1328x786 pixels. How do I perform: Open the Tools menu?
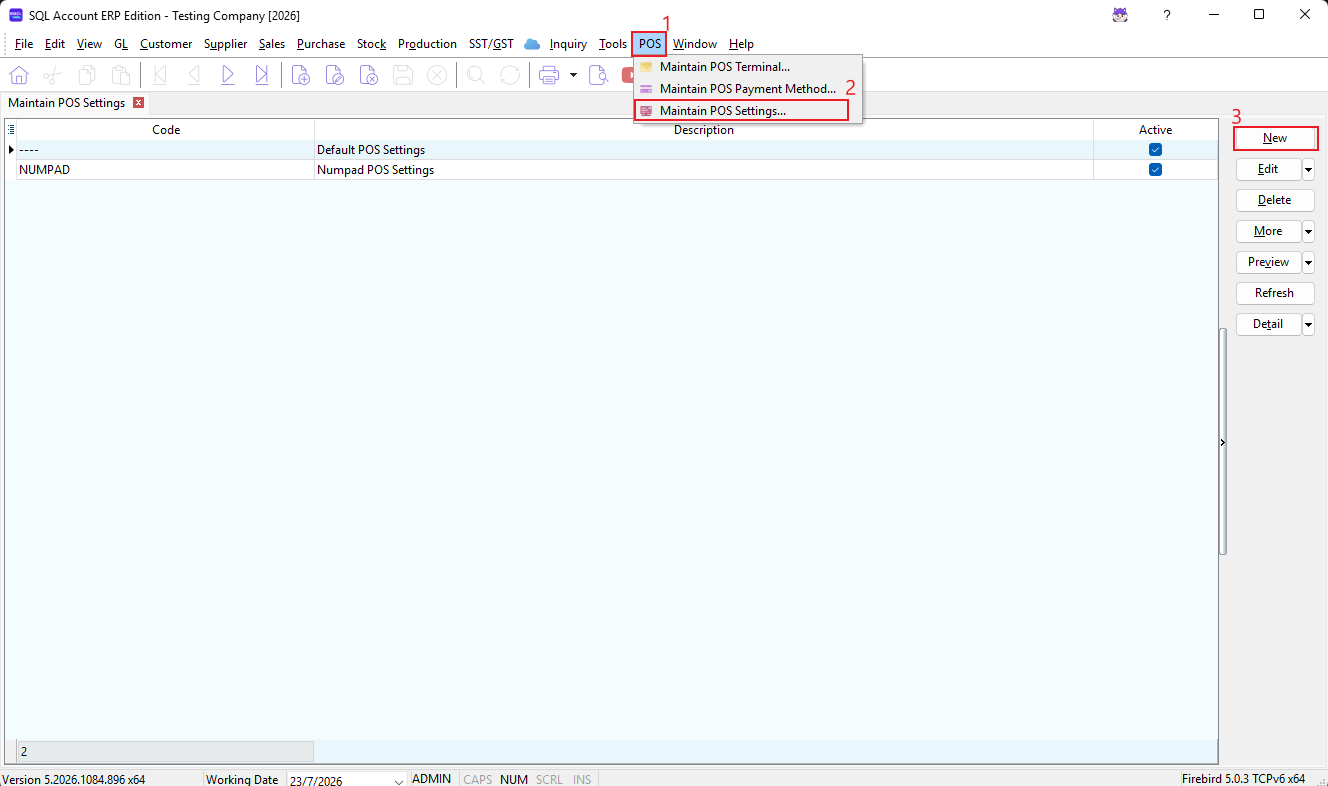(613, 44)
